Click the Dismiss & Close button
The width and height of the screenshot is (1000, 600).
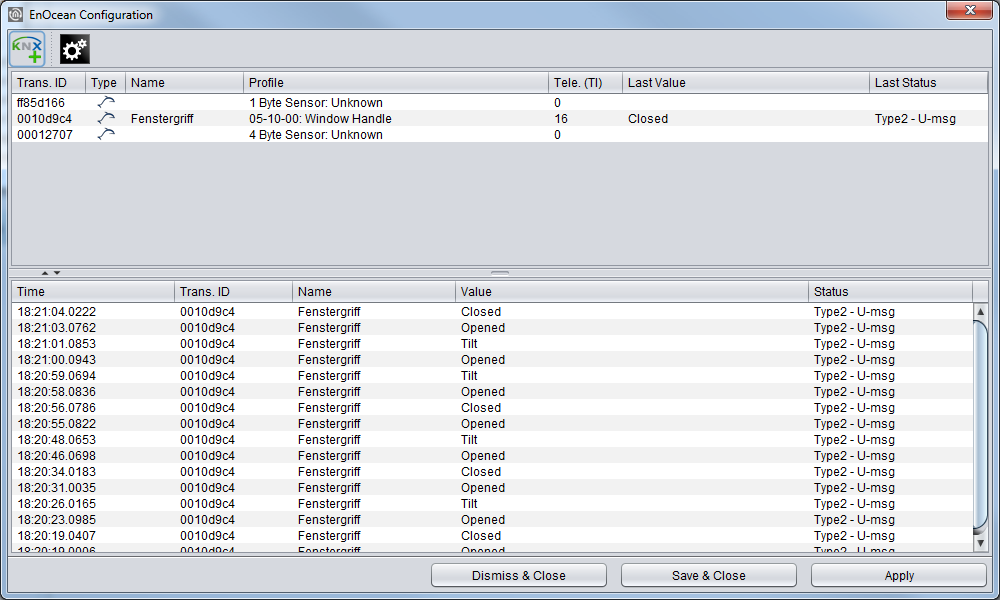(518, 575)
